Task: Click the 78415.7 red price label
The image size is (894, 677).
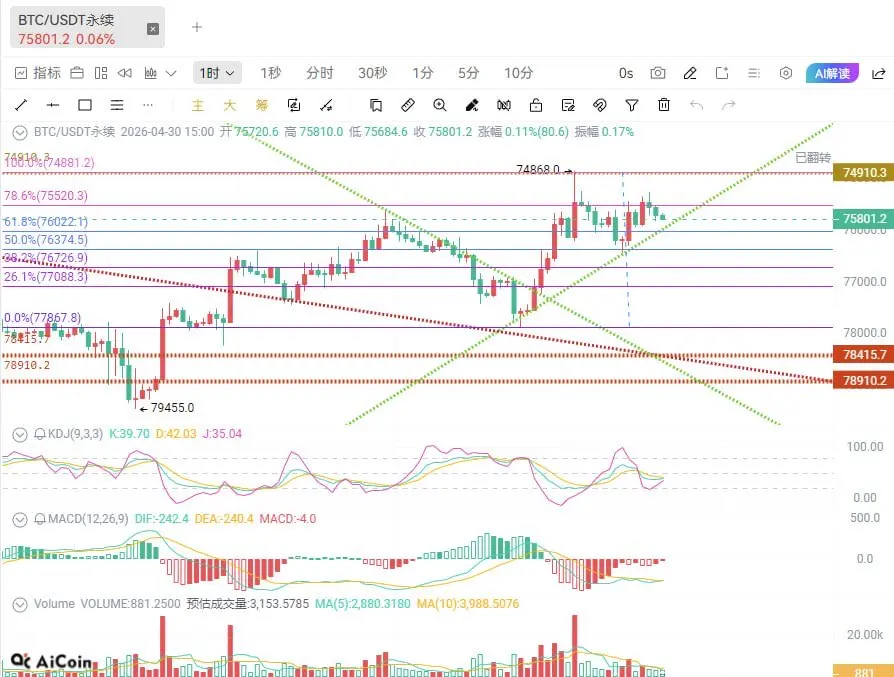Action: 863,355
